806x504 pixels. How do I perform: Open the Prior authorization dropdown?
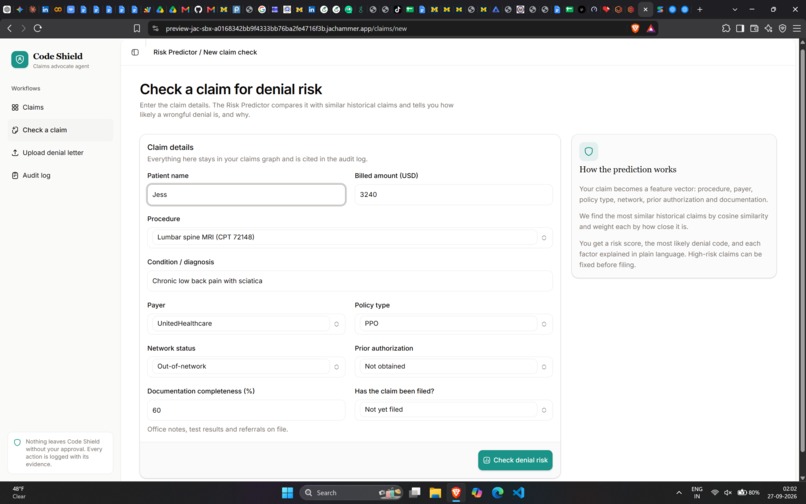click(453, 366)
